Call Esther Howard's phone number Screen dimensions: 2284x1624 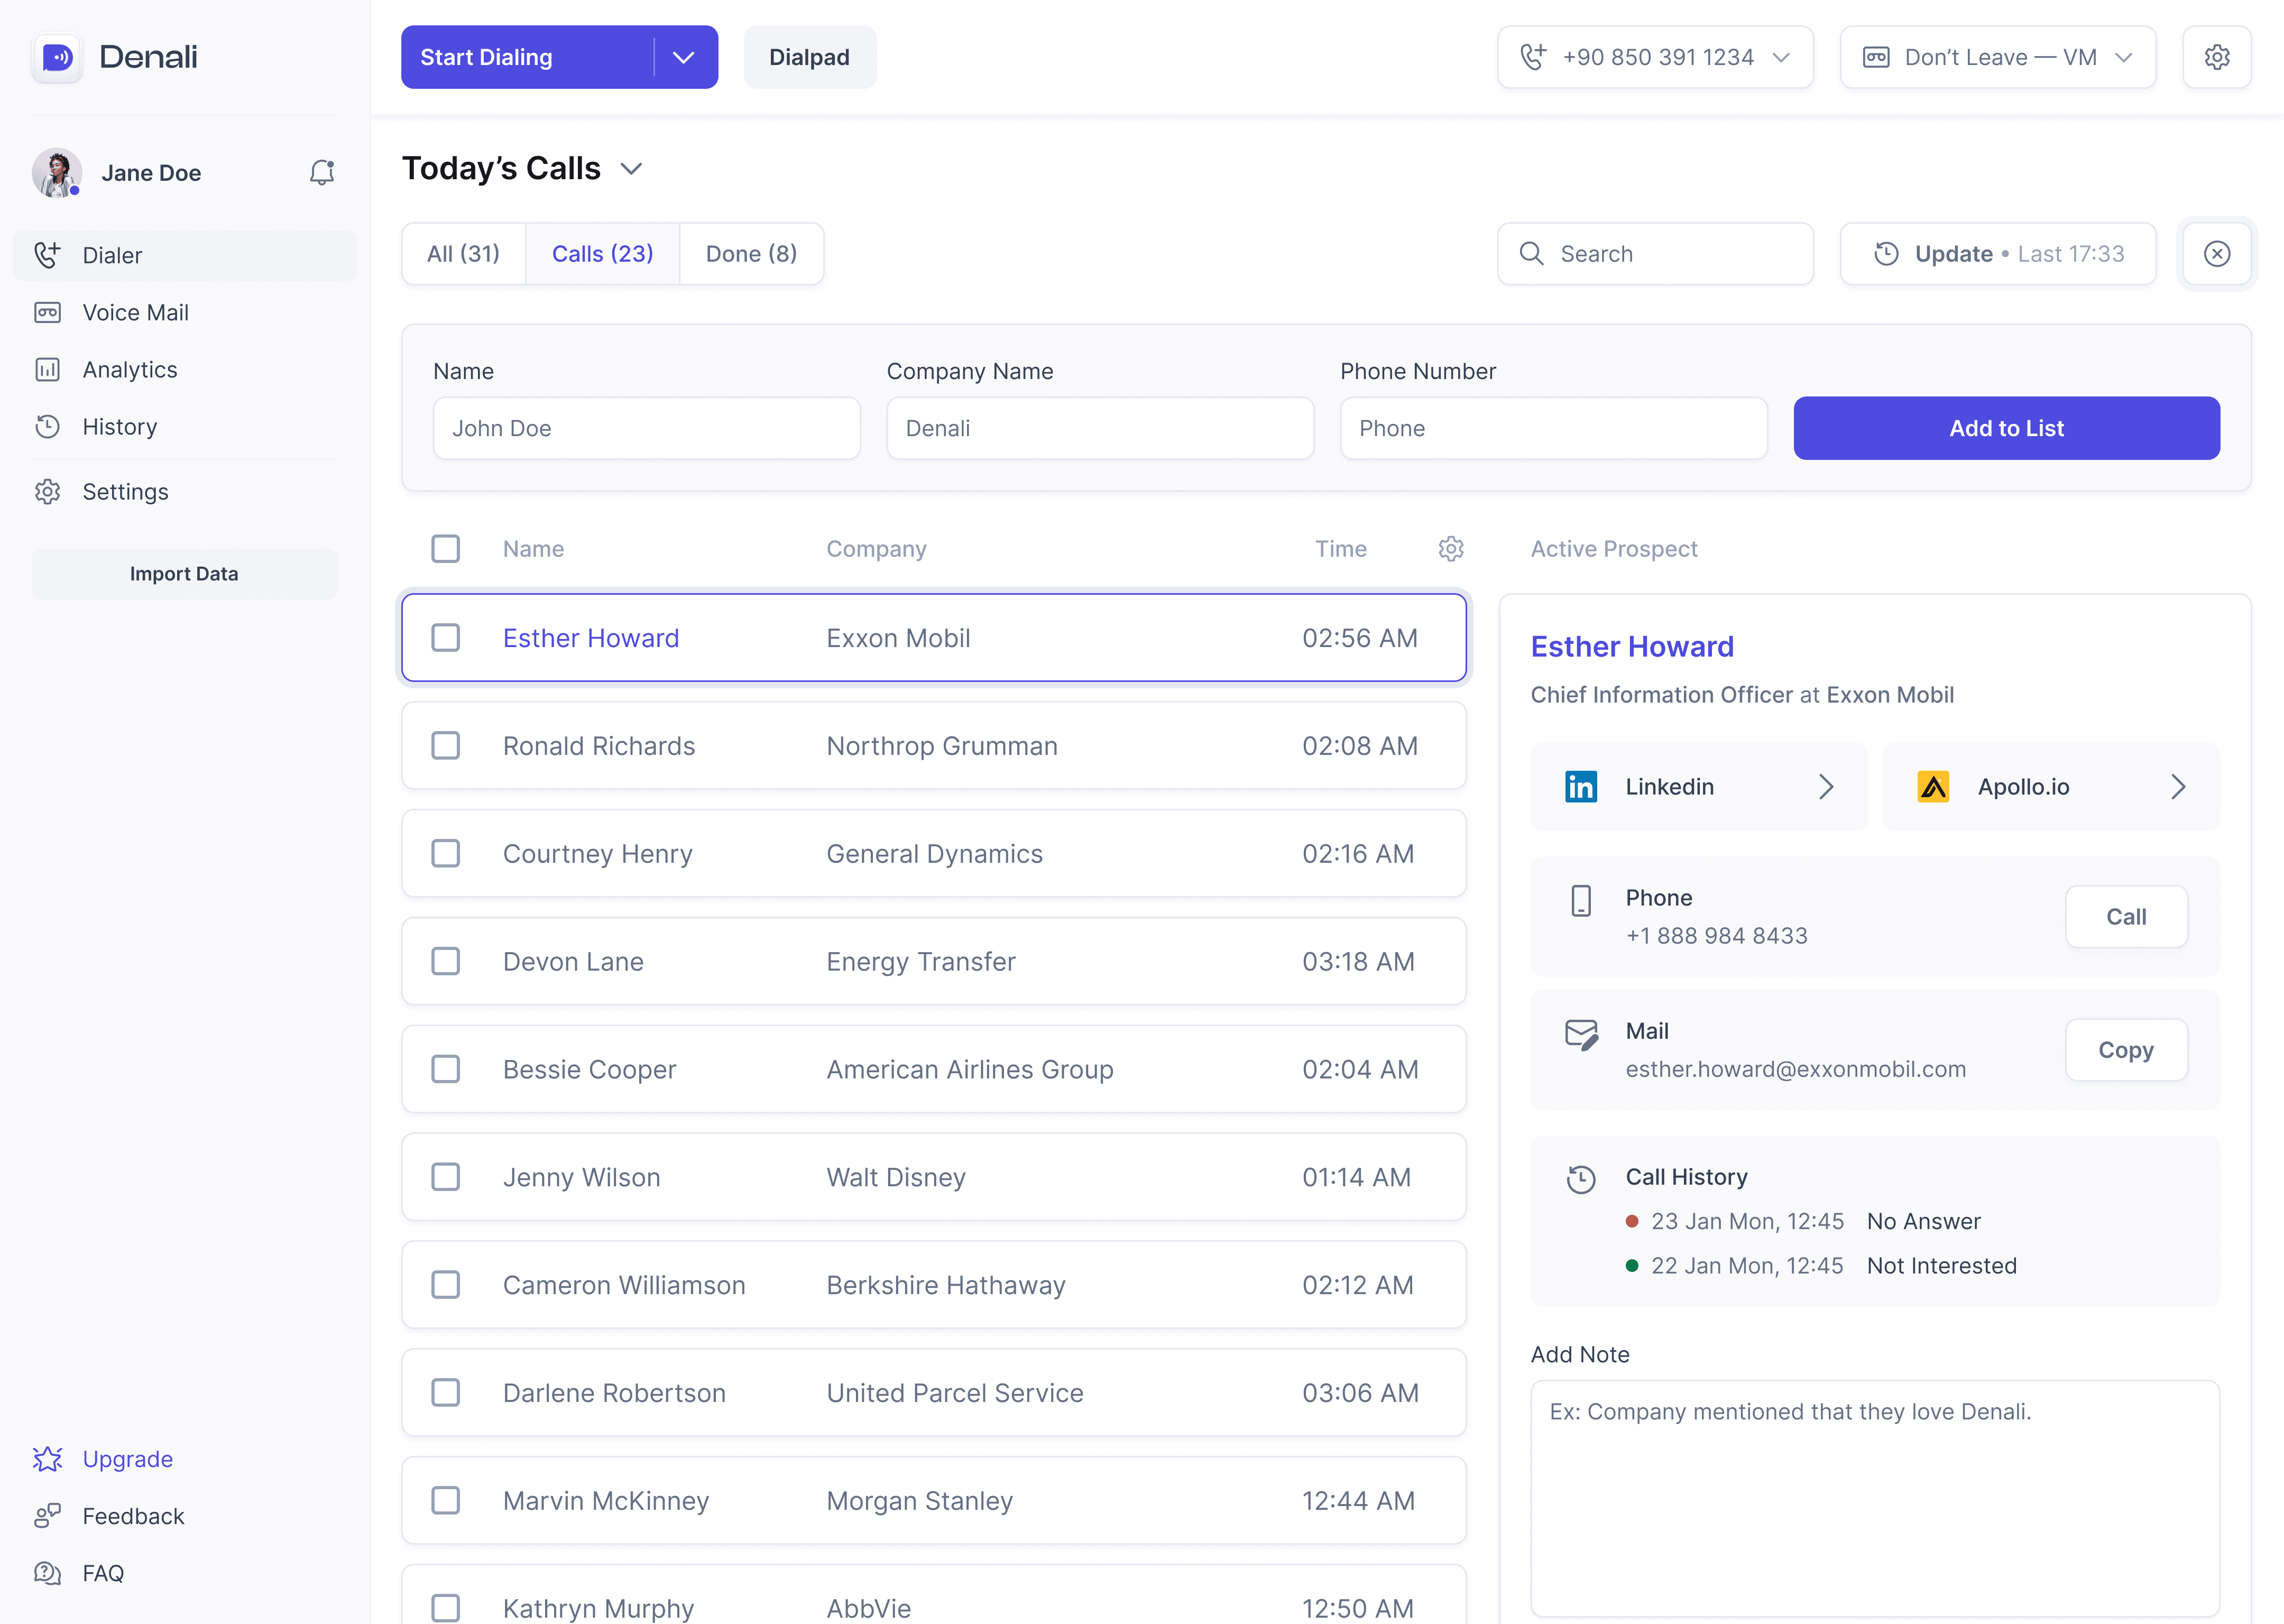(x=2126, y=917)
